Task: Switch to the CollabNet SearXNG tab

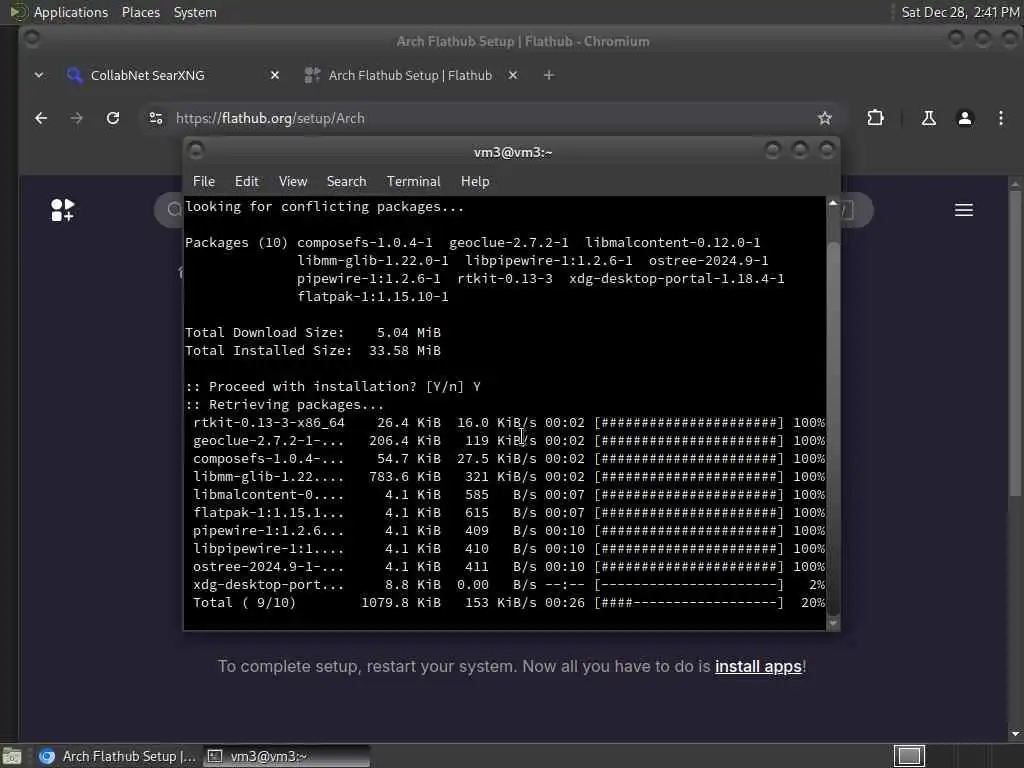Action: tap(148, 75)
